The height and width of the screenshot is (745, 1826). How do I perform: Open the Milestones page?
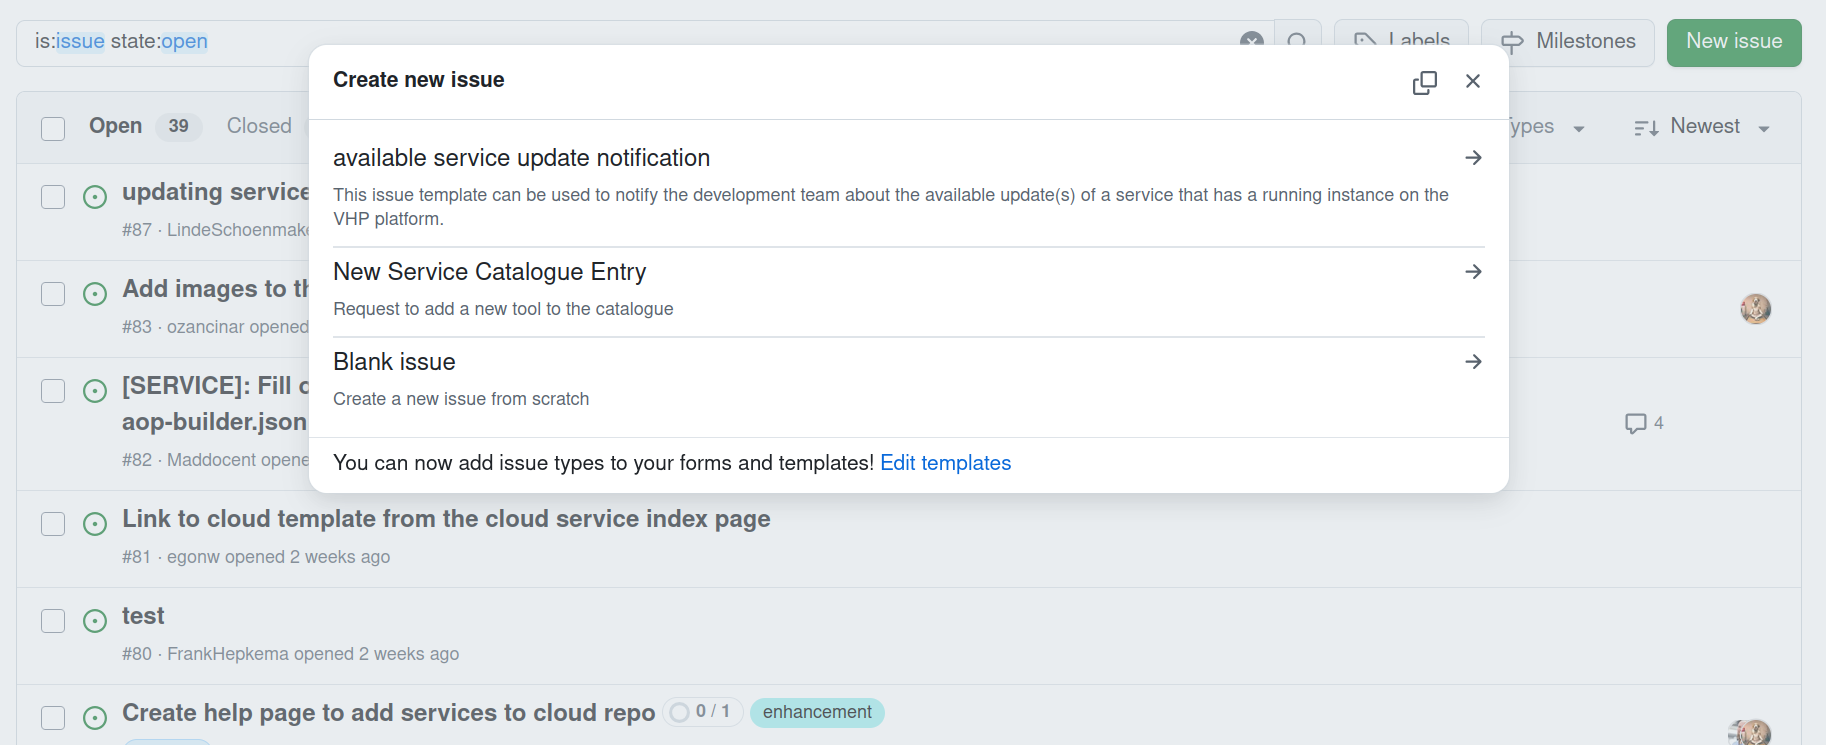1568,42
